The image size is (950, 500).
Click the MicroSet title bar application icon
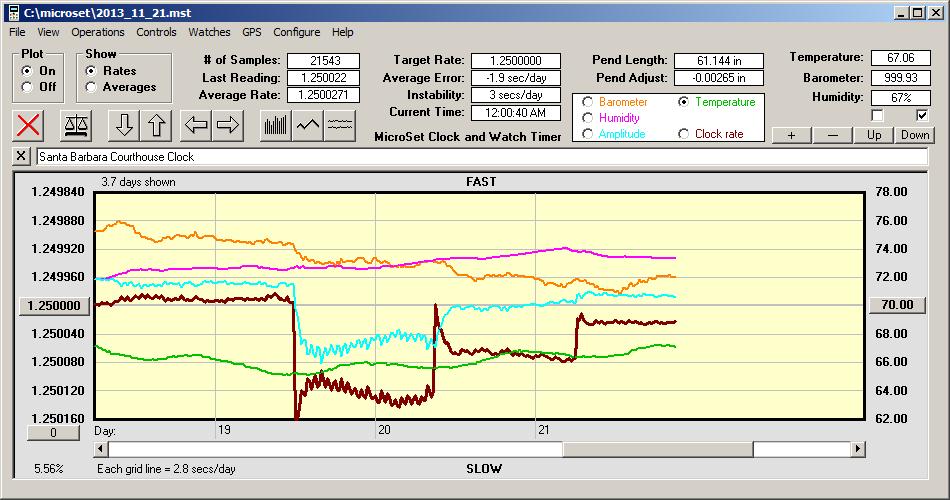point(13,13)
